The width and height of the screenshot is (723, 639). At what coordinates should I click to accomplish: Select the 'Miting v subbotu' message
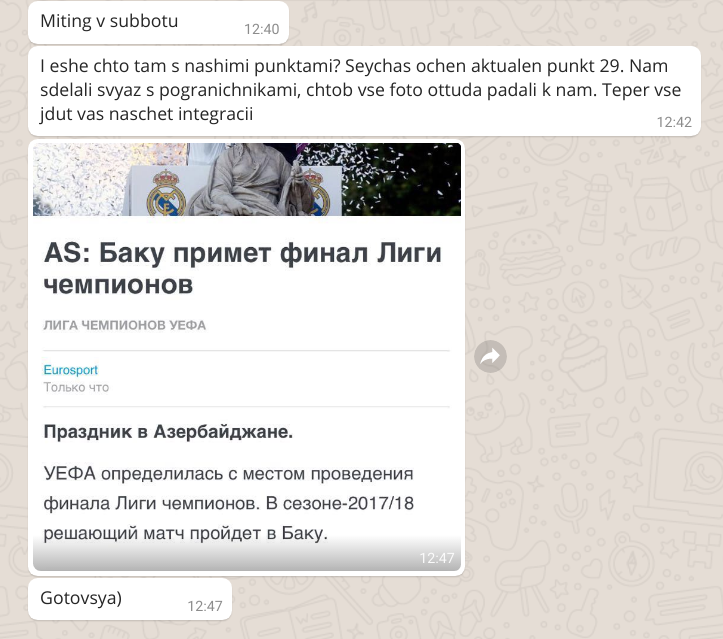158,22
